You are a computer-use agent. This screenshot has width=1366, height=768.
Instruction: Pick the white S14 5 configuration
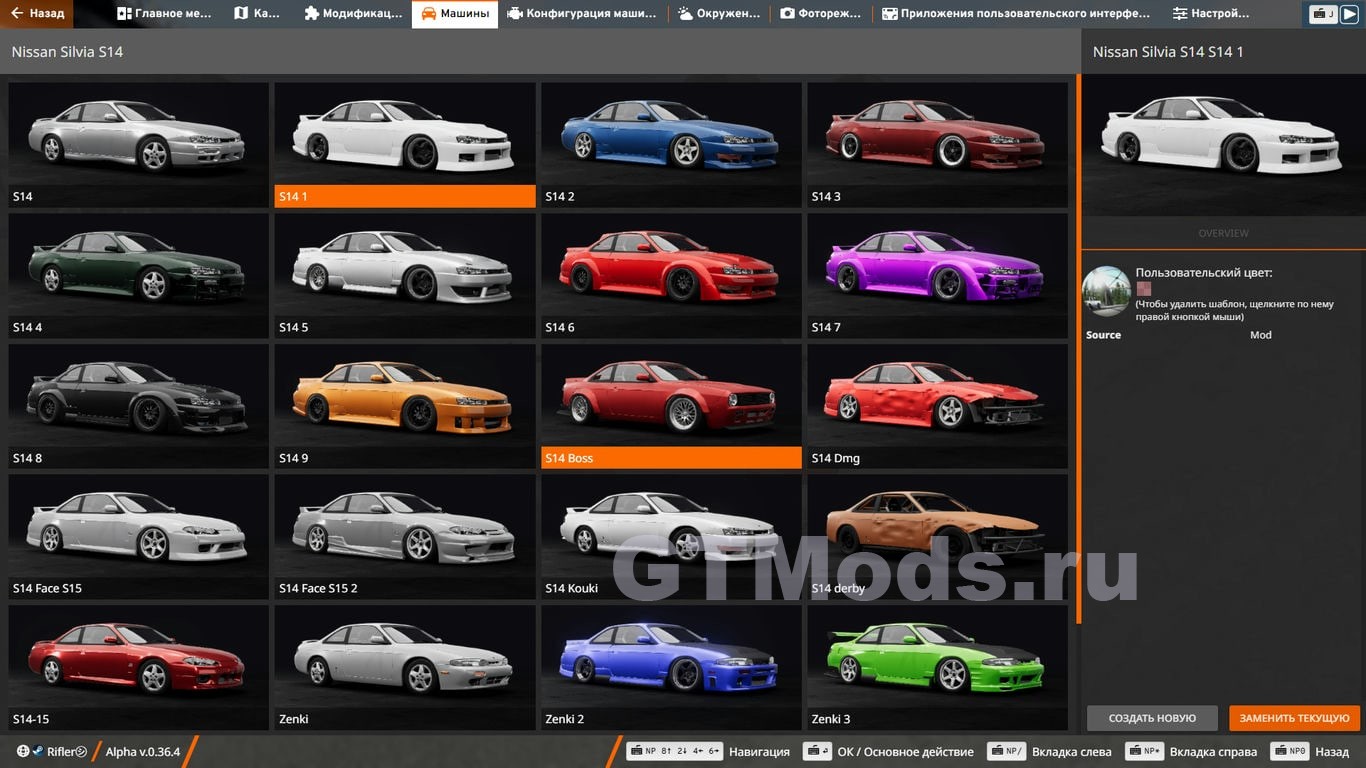point(405,275)
